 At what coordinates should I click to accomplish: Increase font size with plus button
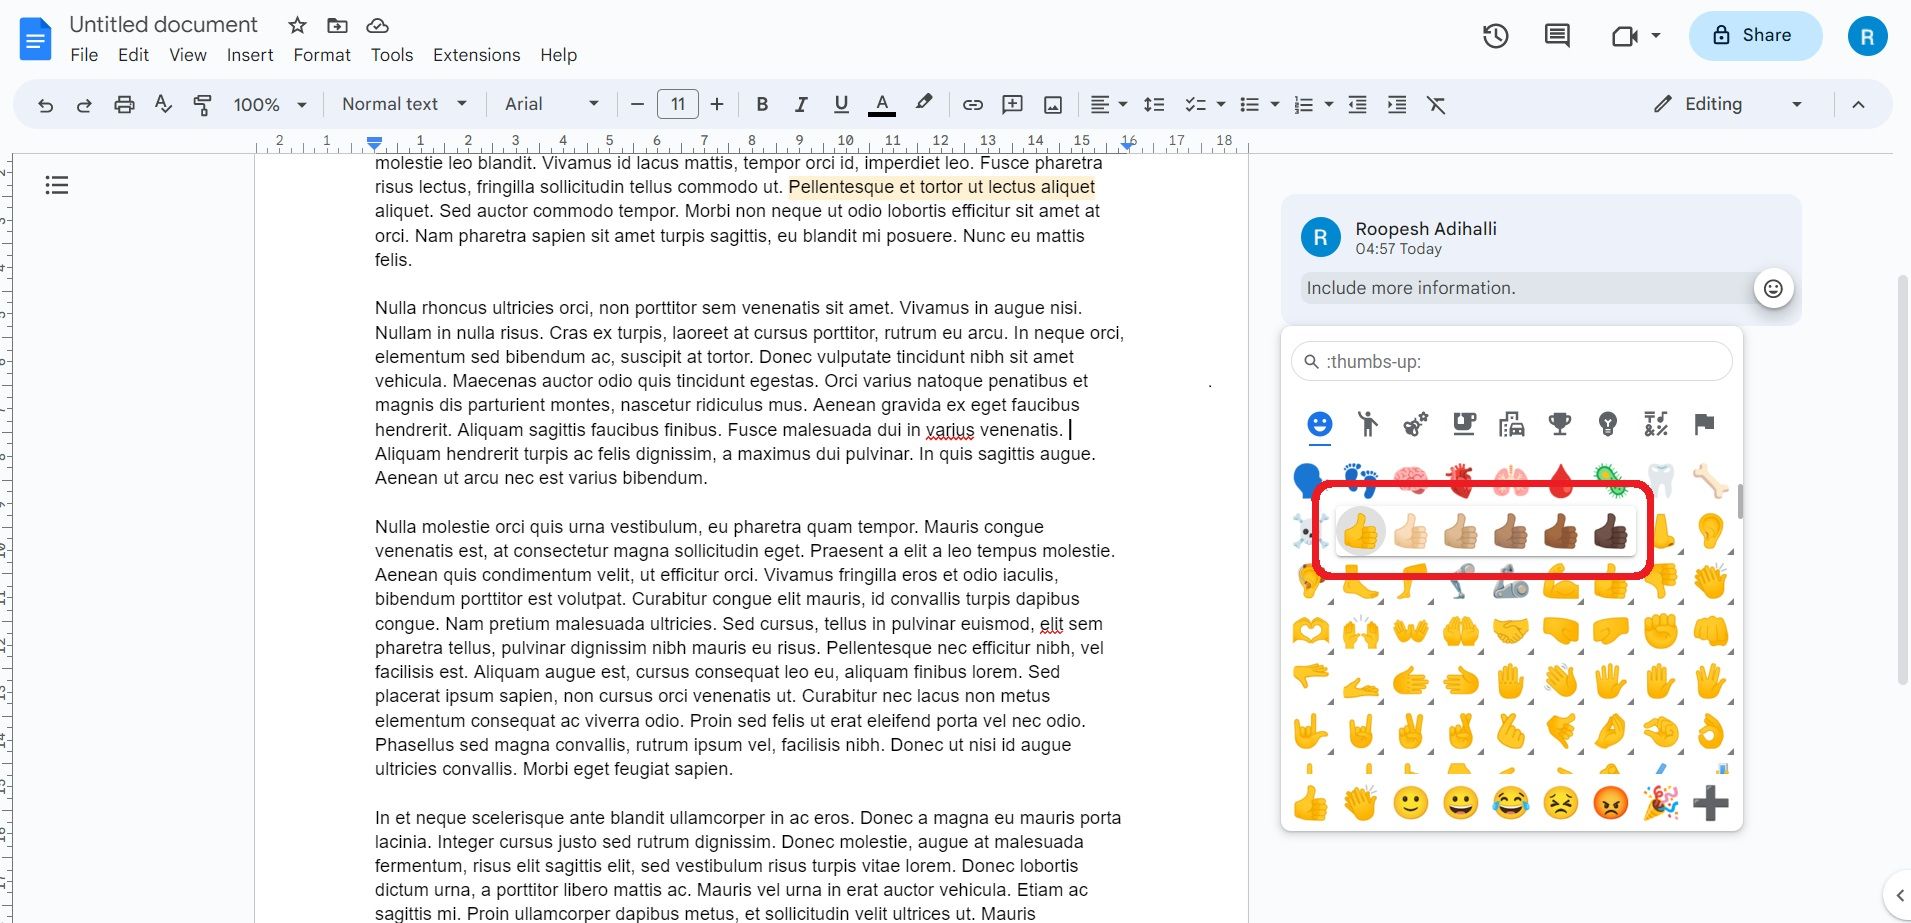click(x=717, y=104)
